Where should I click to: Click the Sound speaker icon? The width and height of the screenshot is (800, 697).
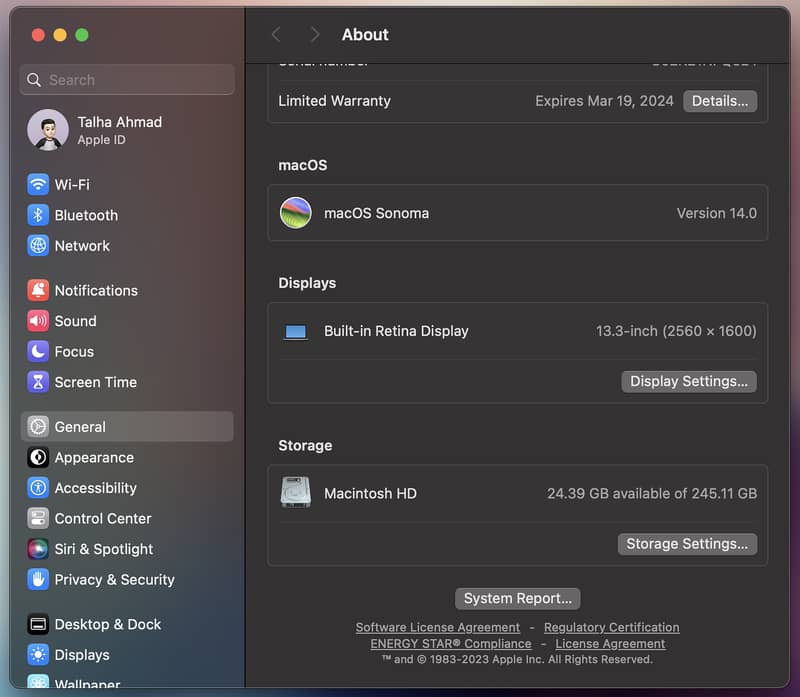click(38, 321)
